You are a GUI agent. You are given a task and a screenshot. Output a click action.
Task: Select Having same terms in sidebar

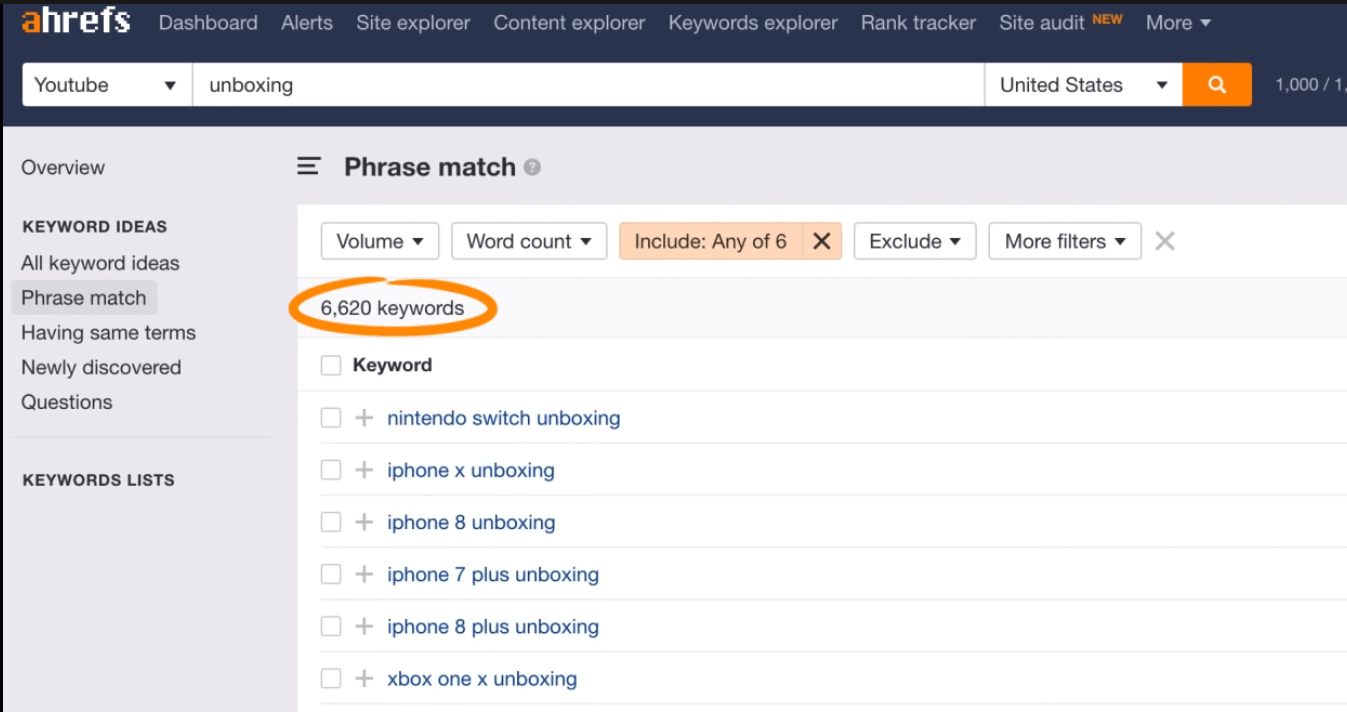108,333
